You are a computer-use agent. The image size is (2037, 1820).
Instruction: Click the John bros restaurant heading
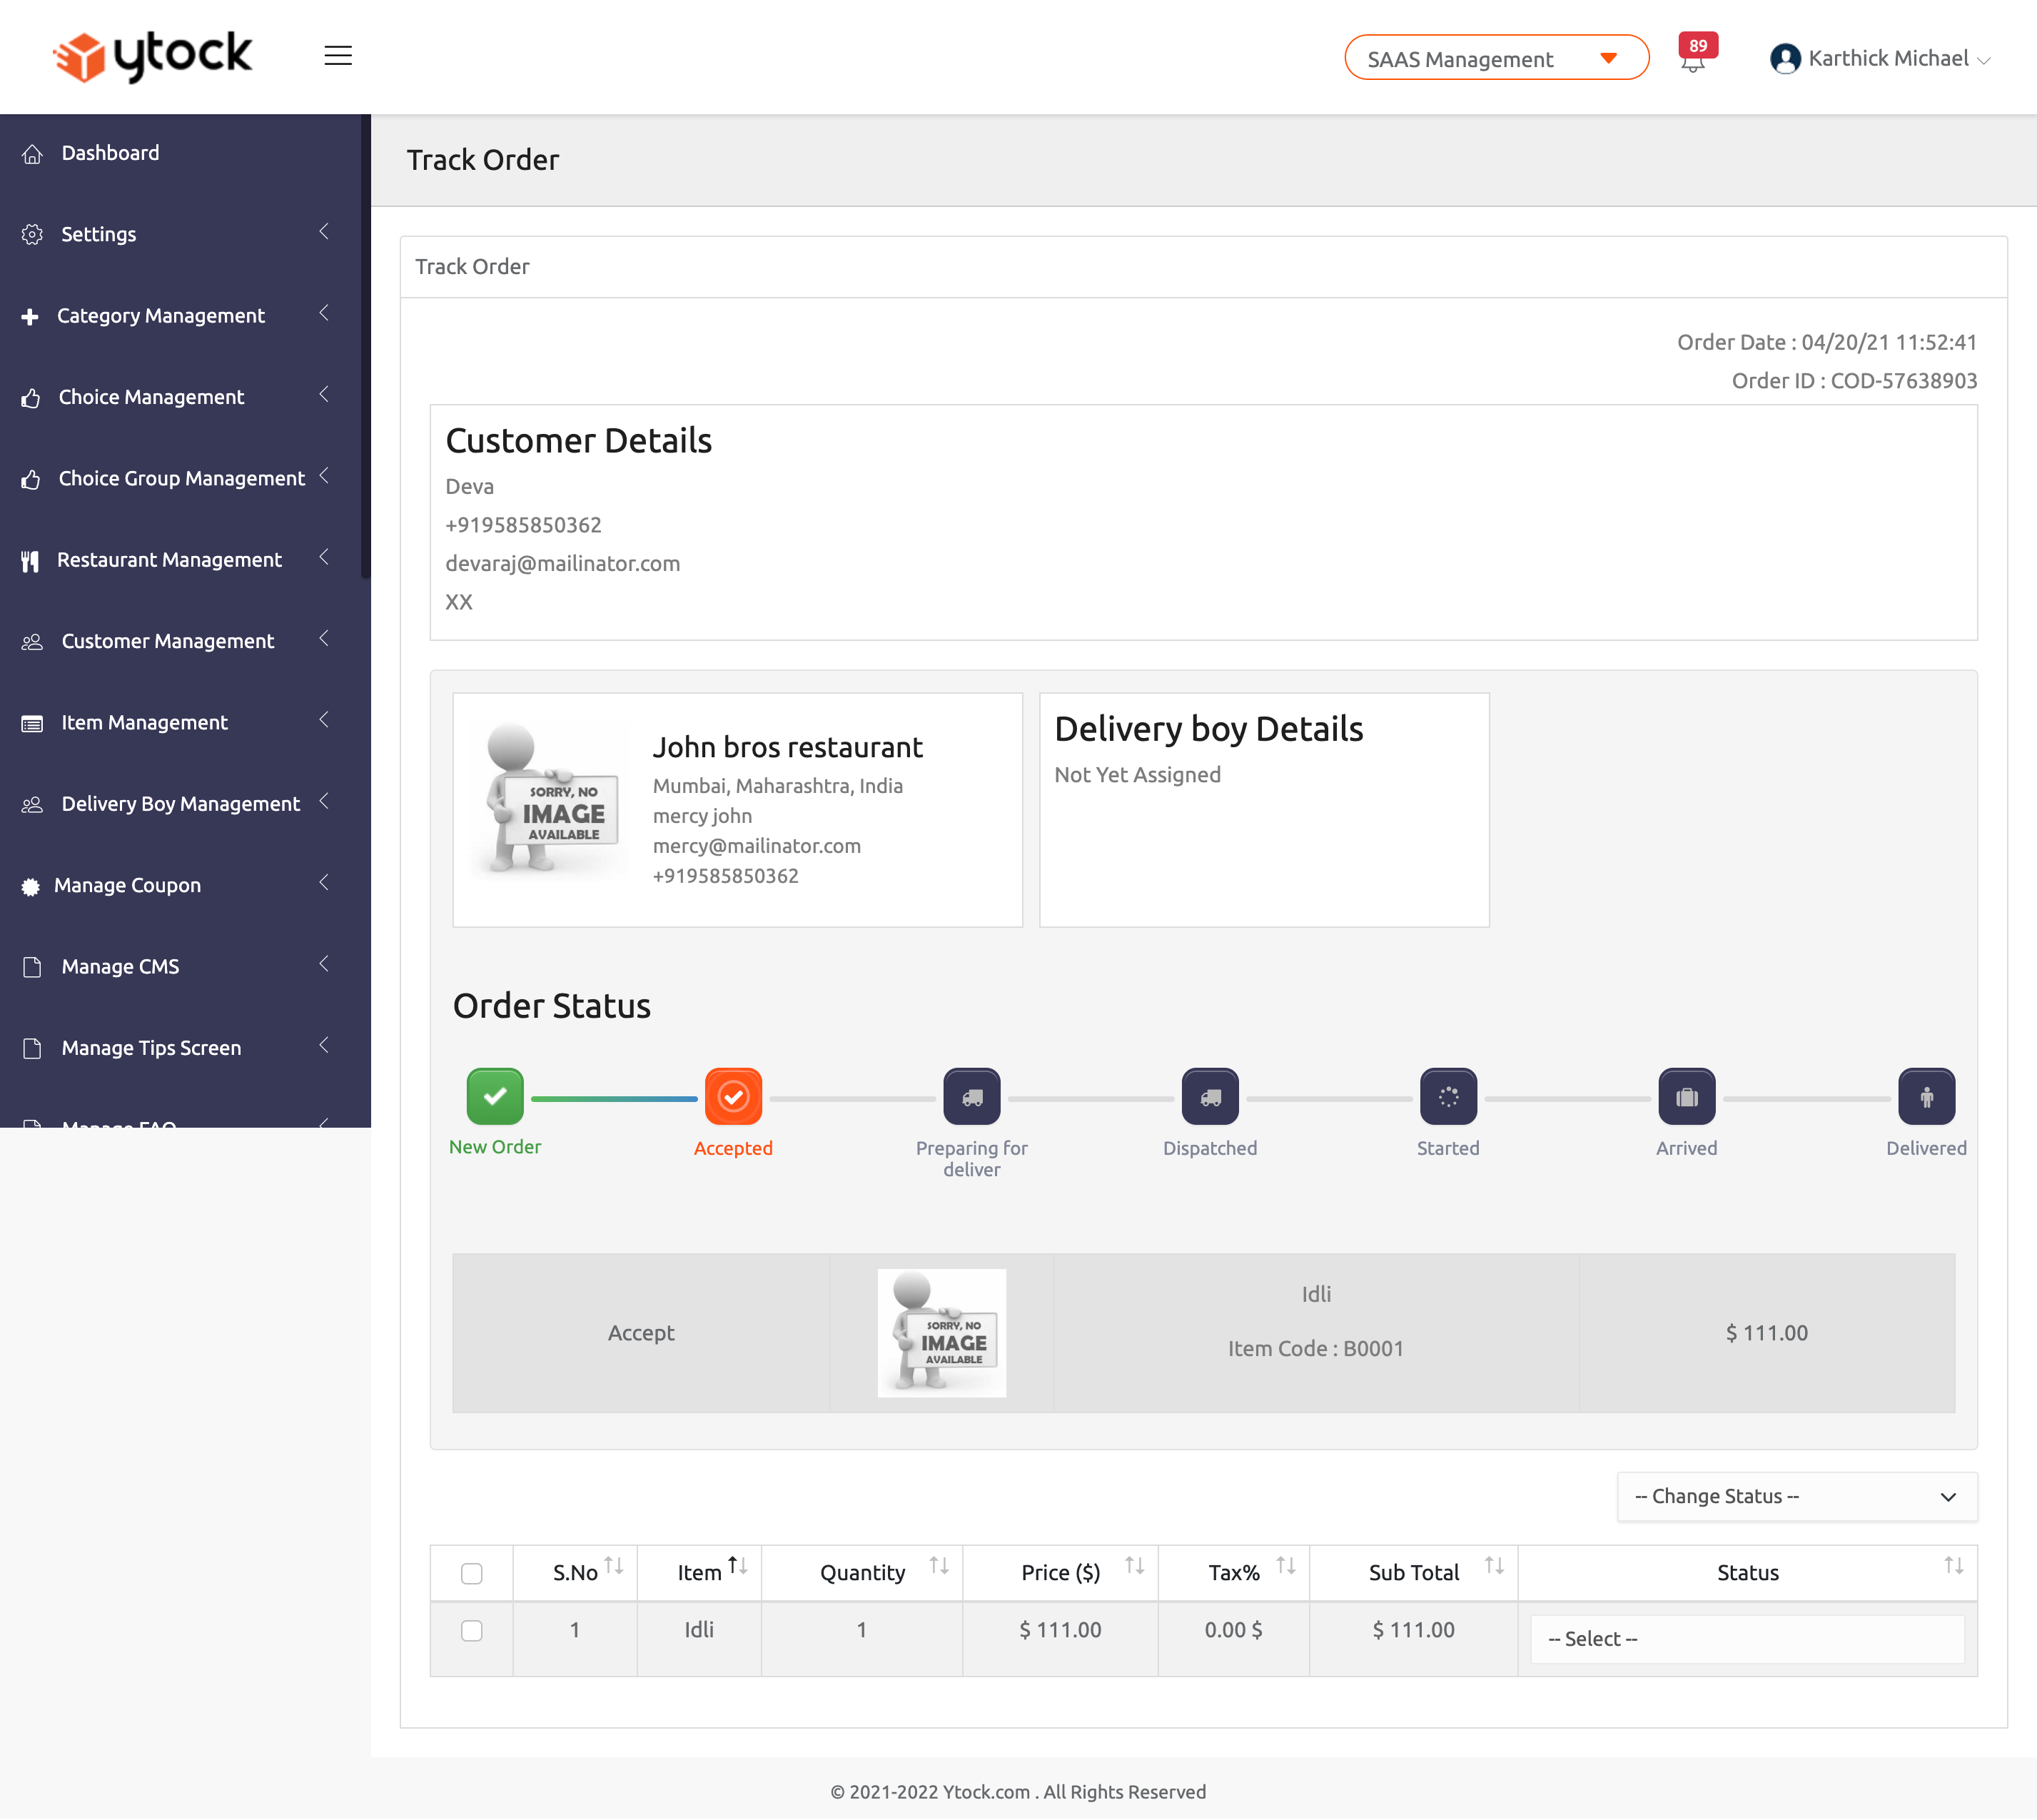(788, 748)
